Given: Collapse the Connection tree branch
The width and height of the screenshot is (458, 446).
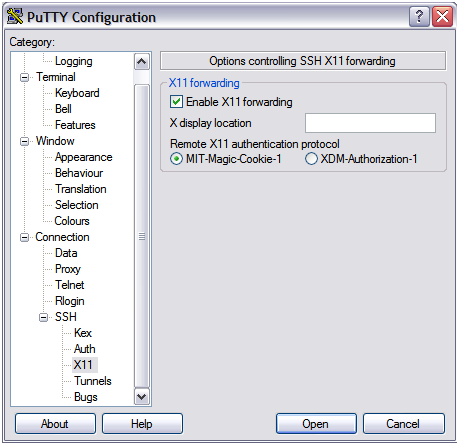Looking at the screenshot, I should point(24,237).
